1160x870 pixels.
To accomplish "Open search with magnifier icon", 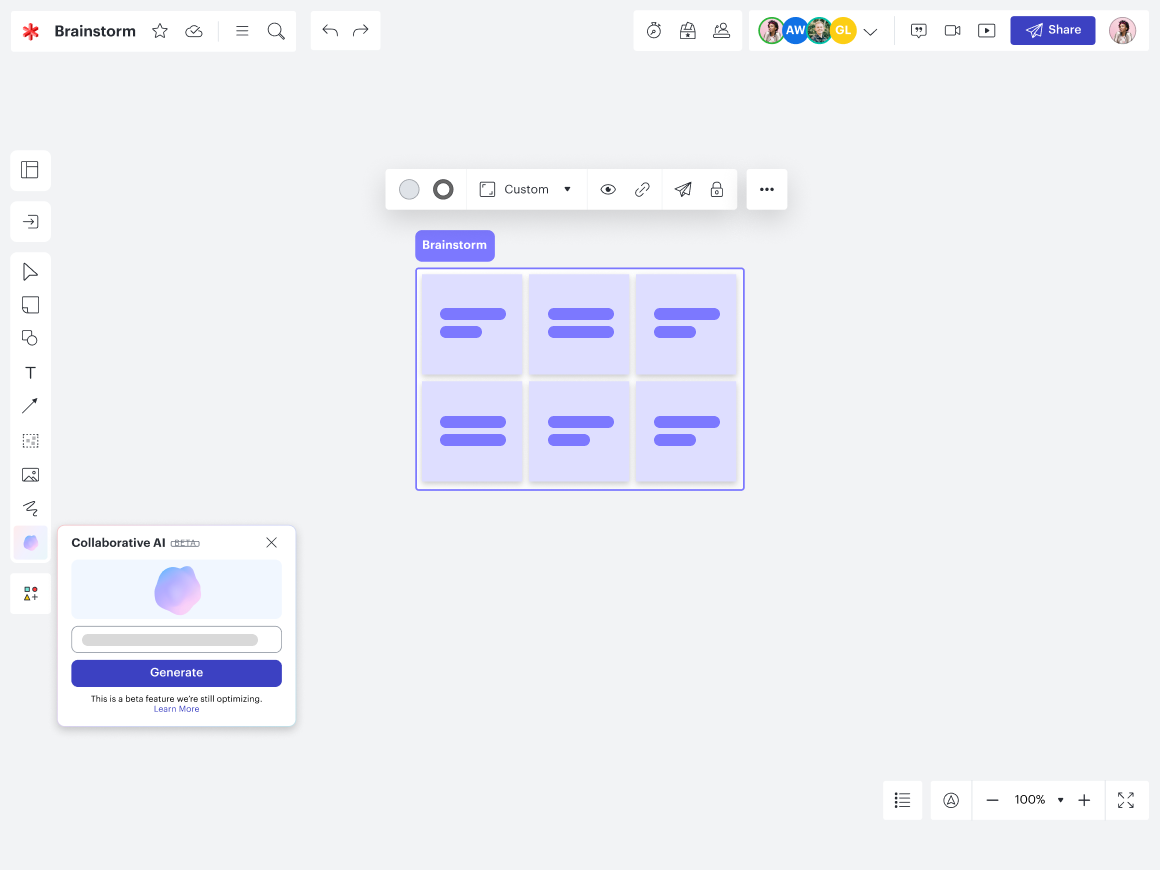I will point(276,31).
